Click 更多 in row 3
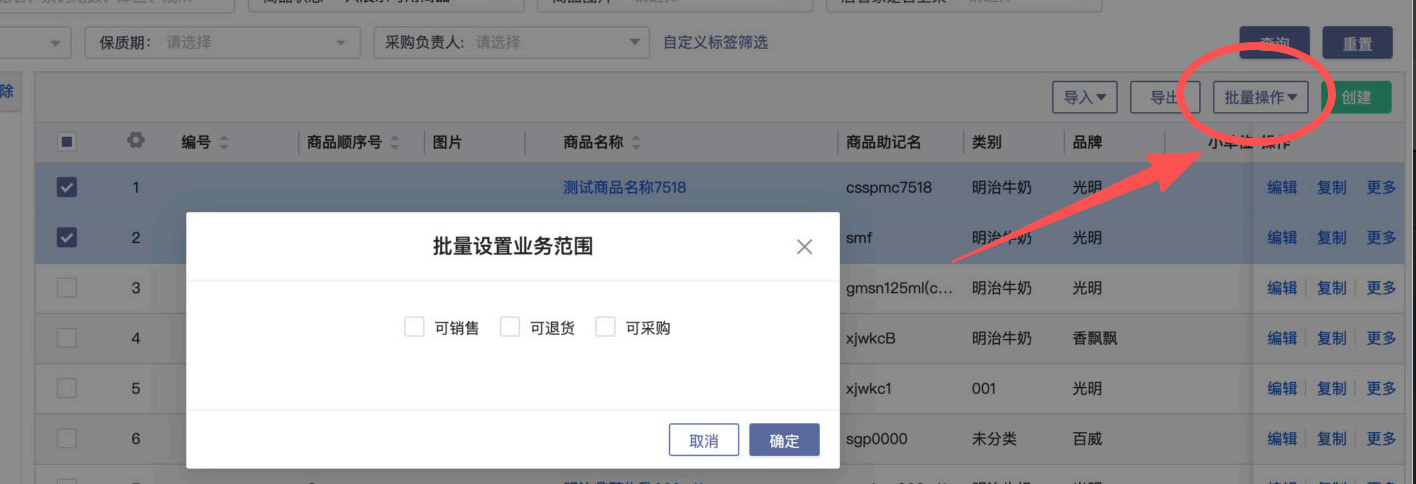This screenshot has height=484, width=1416. (x=1381, y=288)
